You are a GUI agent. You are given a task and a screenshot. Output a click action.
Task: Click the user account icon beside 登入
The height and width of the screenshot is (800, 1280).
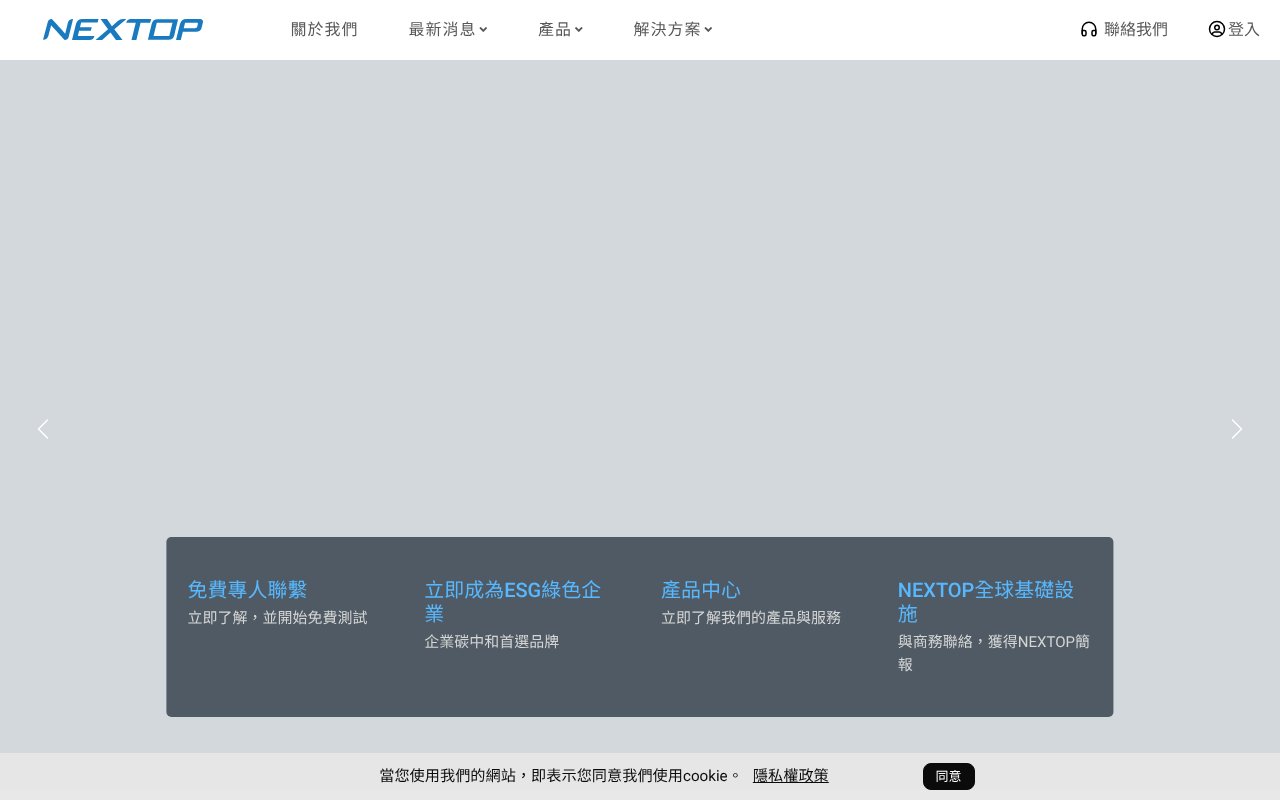click(1216, 29)
